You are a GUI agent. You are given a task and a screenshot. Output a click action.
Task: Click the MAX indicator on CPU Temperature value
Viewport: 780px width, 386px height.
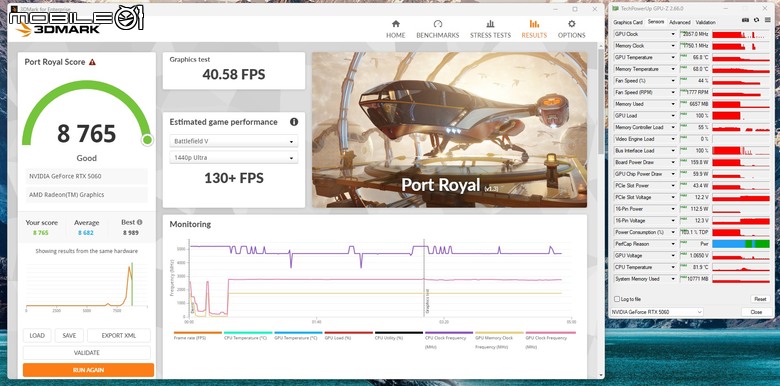pyautogui.click(x=682, y=266)
